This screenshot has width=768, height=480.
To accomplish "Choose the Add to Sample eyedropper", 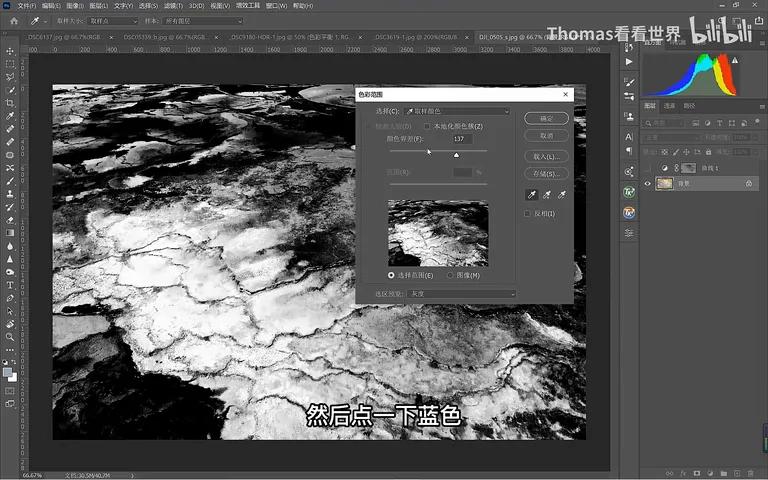I will (x=547, y=195).
